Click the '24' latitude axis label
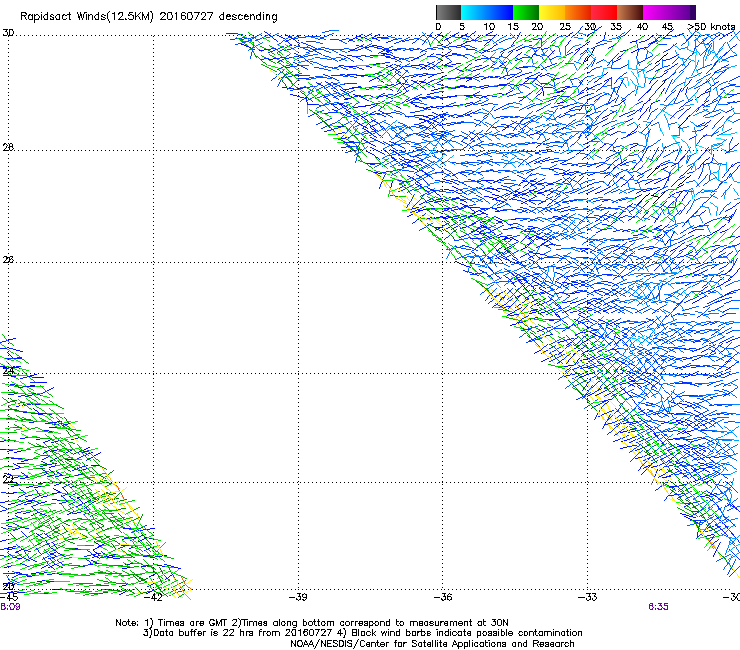 [x=8, y=371]
